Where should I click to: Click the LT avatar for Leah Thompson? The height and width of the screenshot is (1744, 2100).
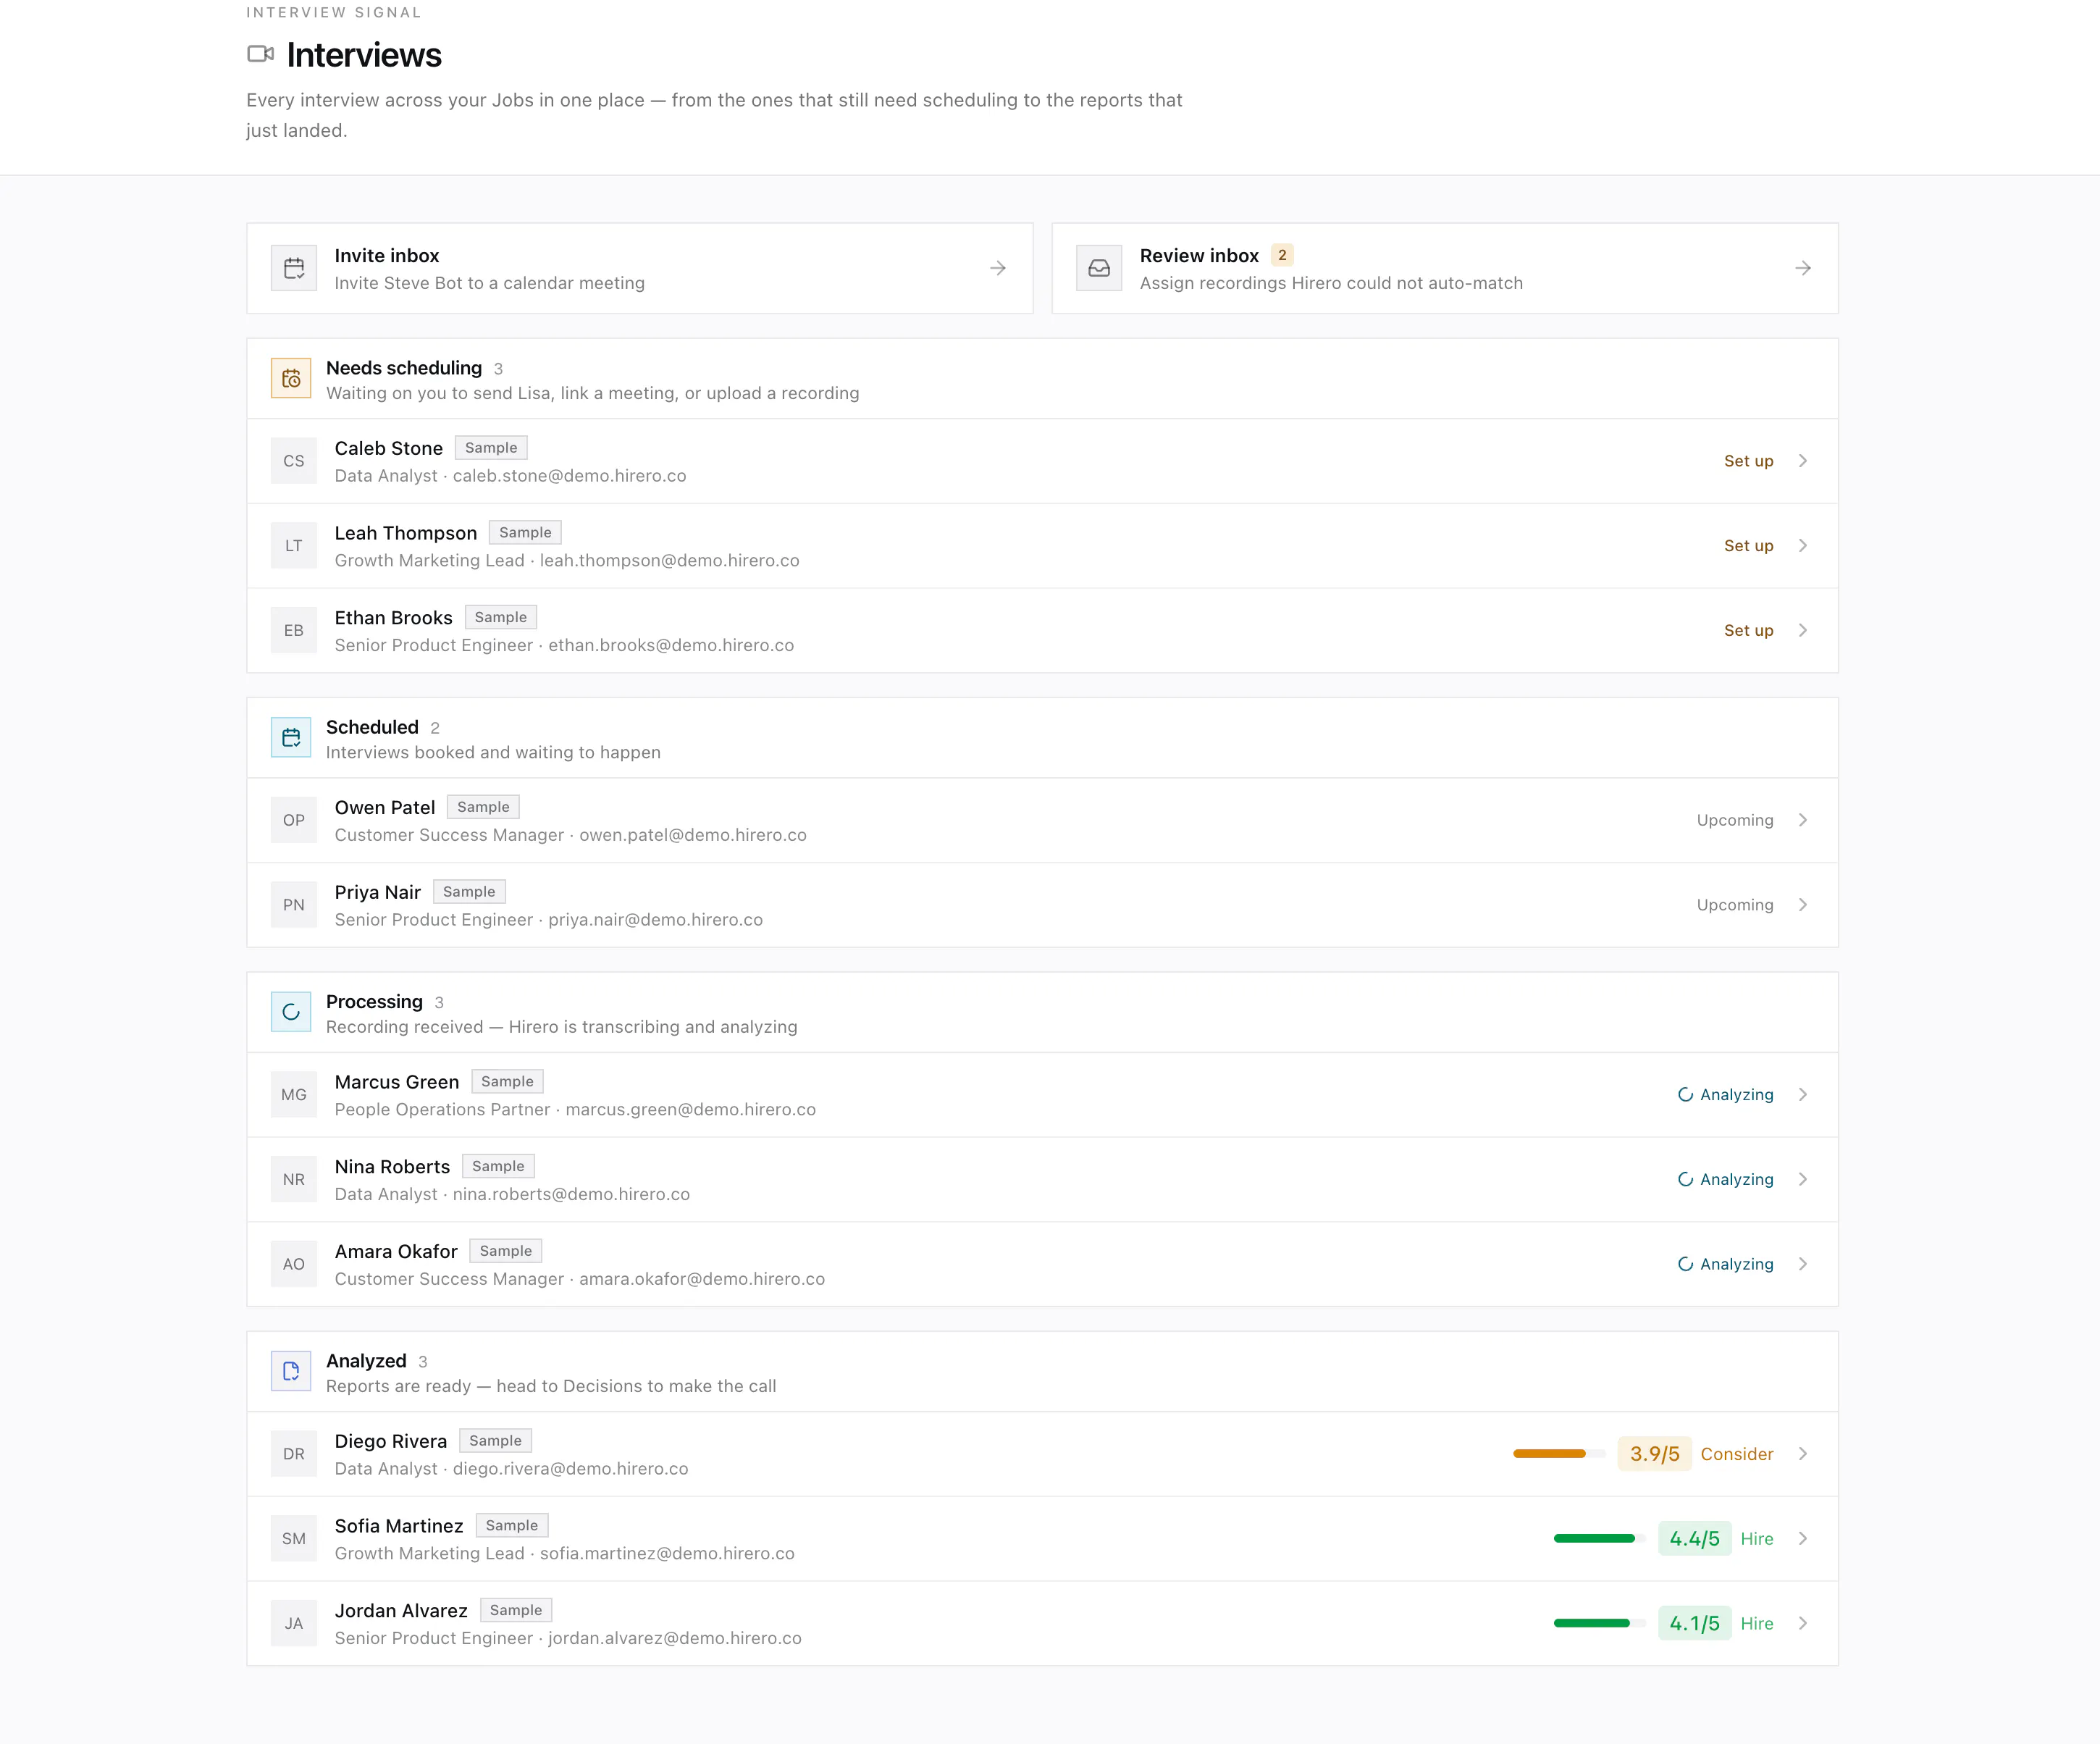click(294, 546)
